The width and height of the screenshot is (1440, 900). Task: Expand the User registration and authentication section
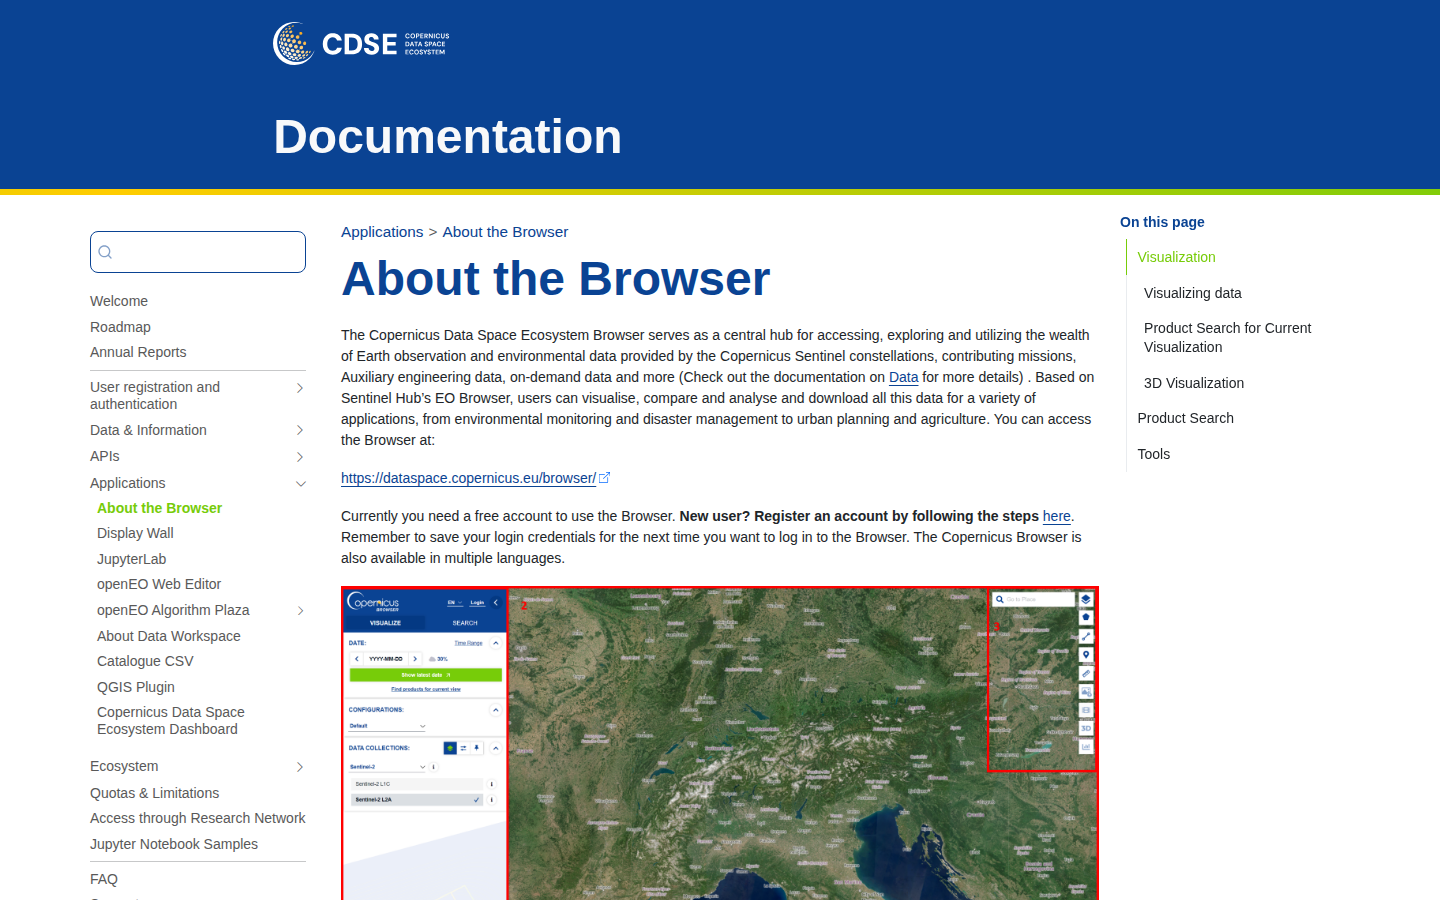pos(299,388)
